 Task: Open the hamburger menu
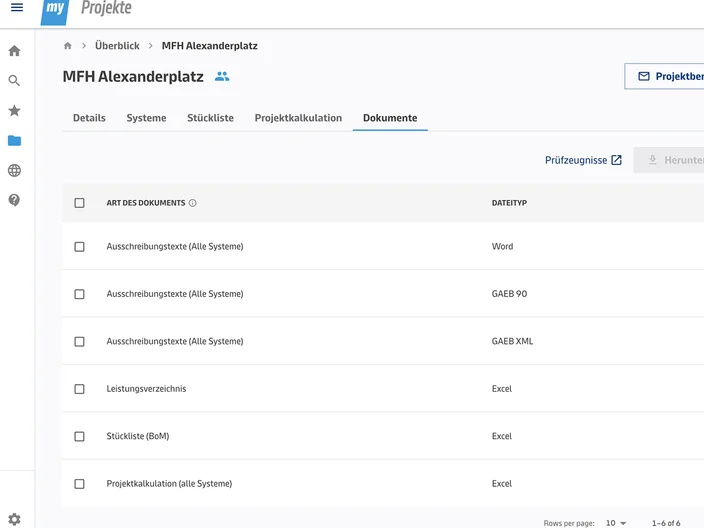[17, 7]
